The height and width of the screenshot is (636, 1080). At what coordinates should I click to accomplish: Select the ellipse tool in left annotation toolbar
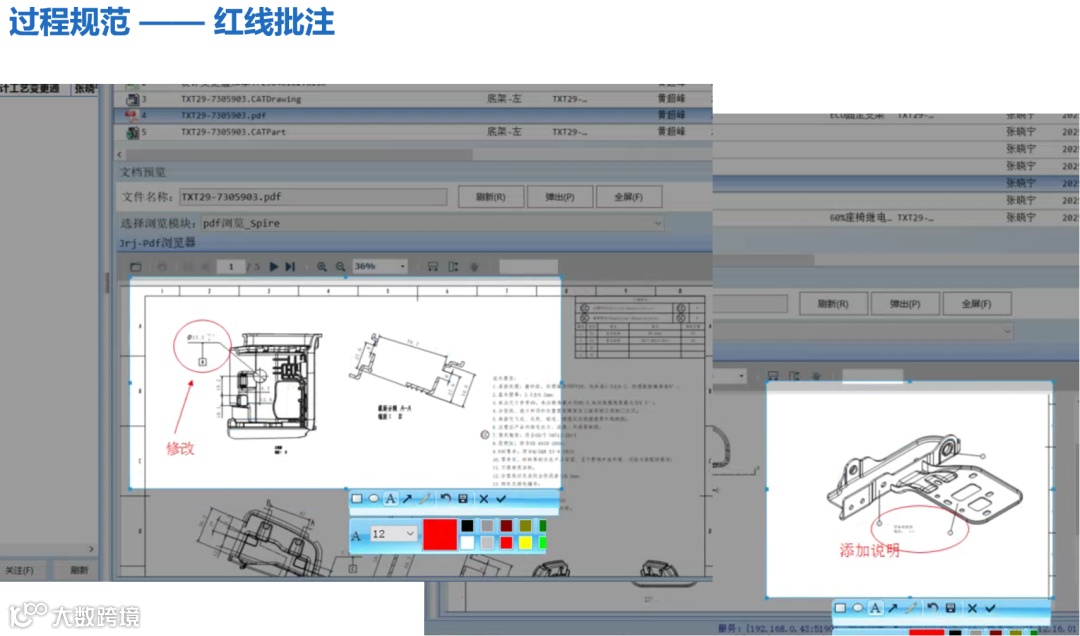point(373,498)
